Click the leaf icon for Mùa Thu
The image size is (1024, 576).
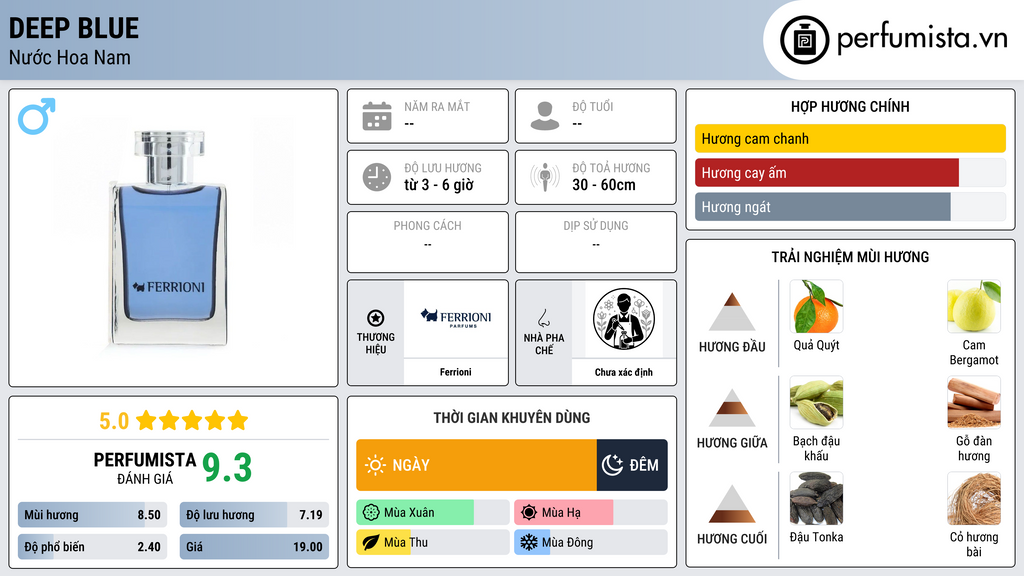pos(371,542)
